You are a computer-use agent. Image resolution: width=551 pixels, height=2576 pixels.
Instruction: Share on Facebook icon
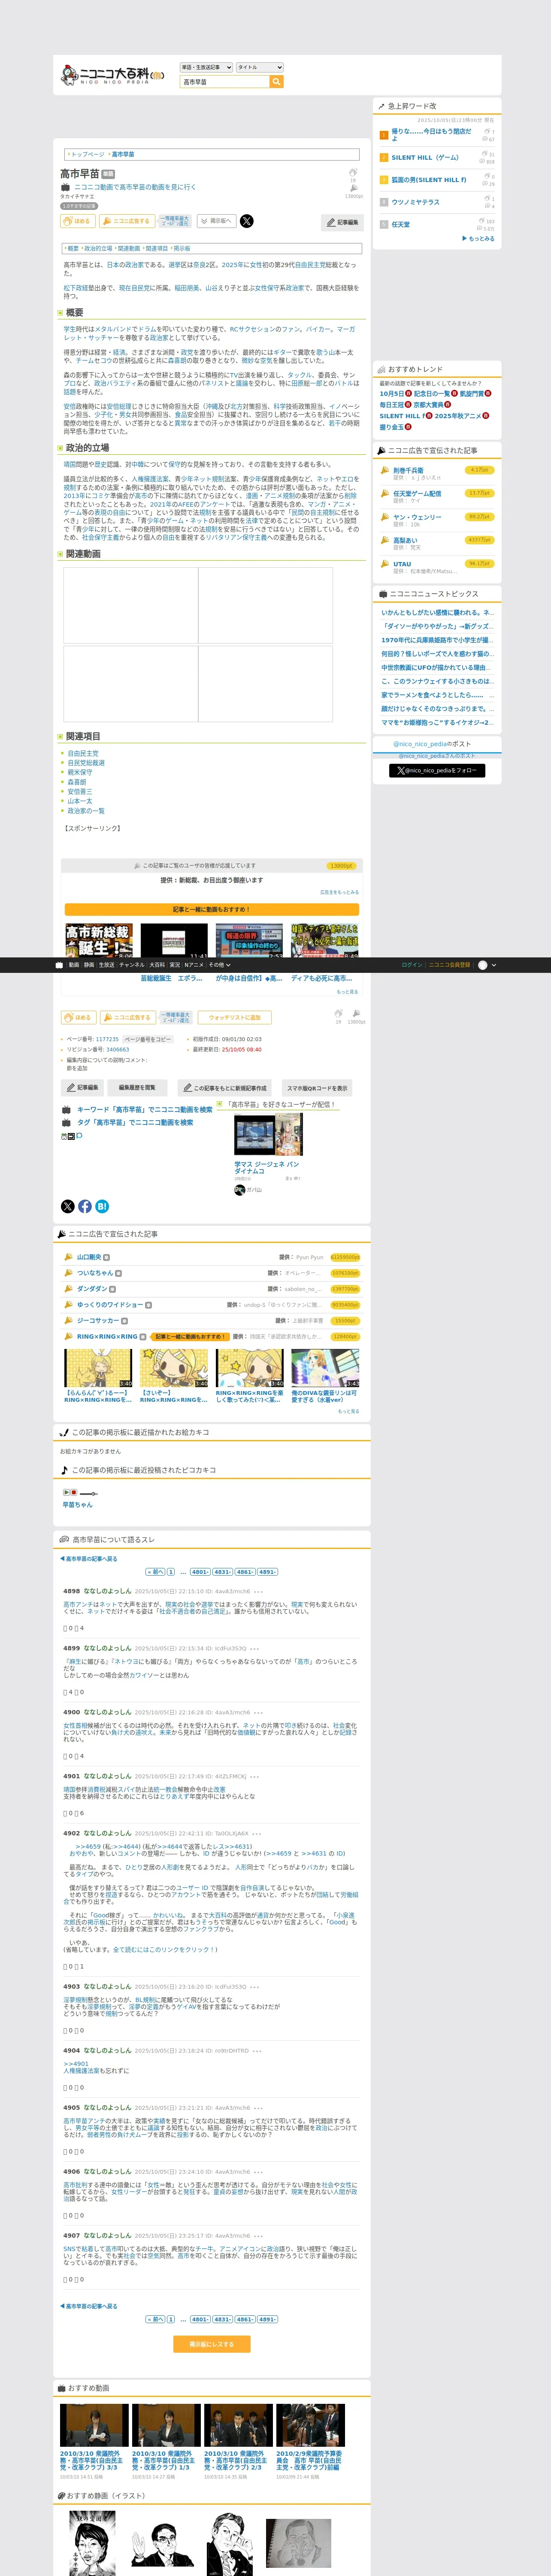(85, 1206)
